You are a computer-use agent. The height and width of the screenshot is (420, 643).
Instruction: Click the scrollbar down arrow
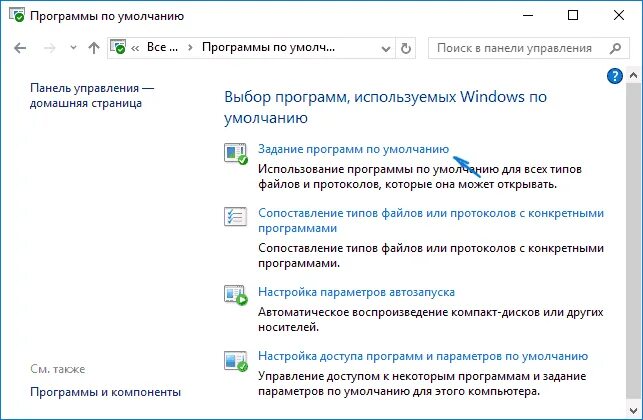coord(633,411)
